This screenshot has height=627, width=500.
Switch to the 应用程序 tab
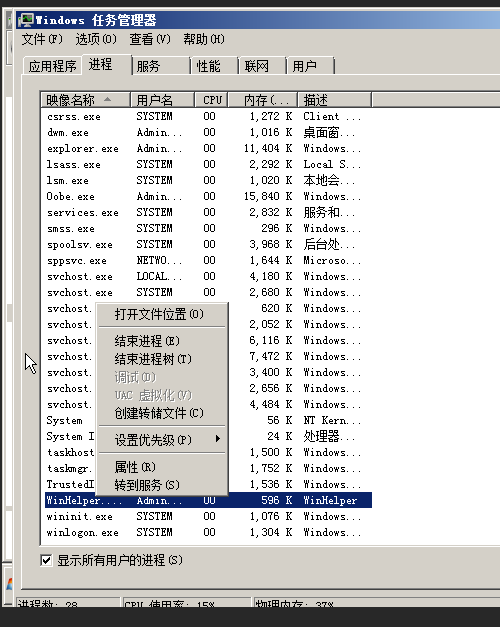pyautogui.click(x=52, y=66)
